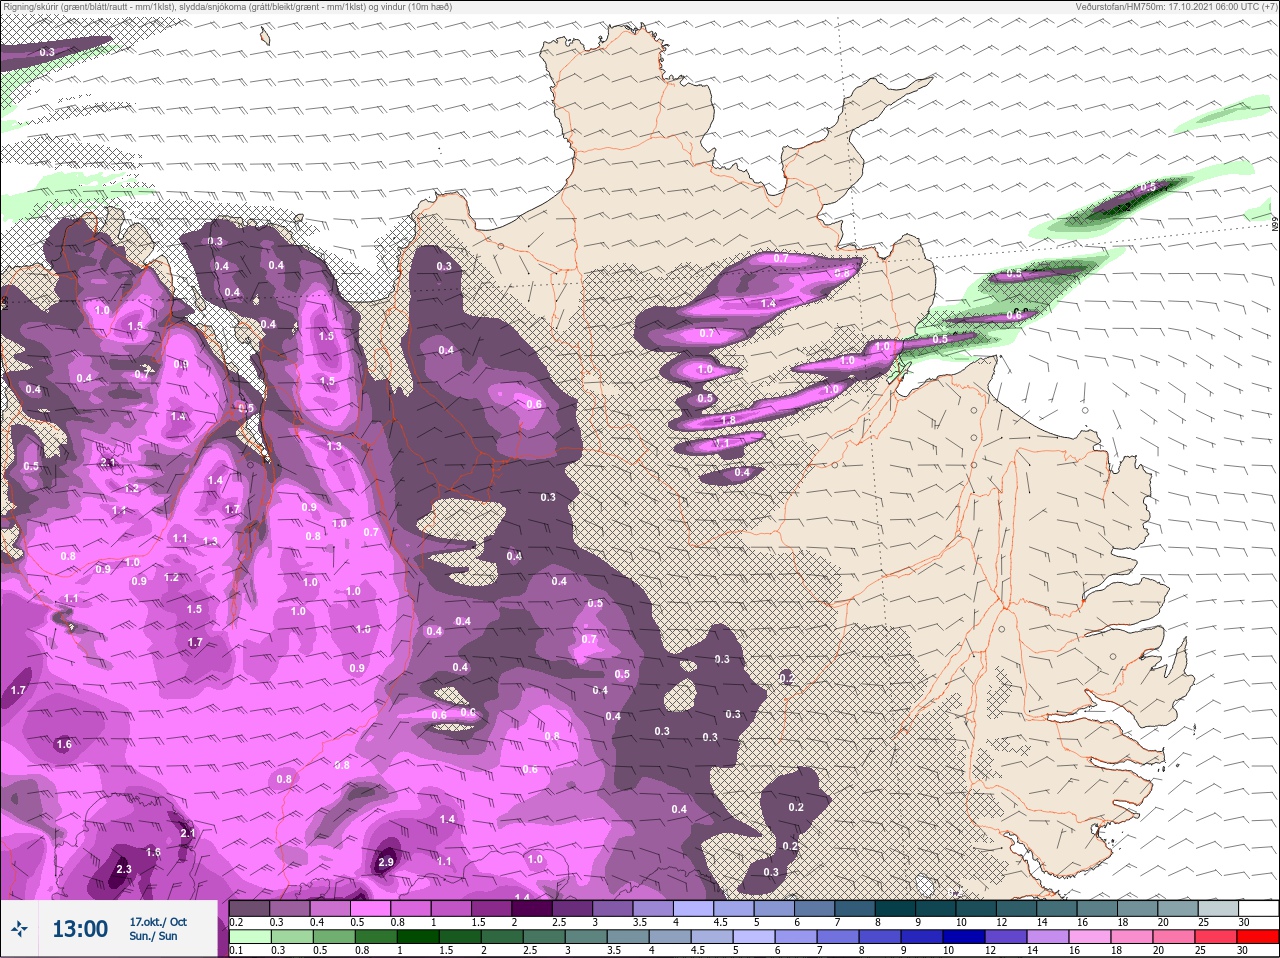This screenshot has width=1280, height=958.
Task: Select the red 30 swatch in bottom legend
Action: tap(1258, 937)
